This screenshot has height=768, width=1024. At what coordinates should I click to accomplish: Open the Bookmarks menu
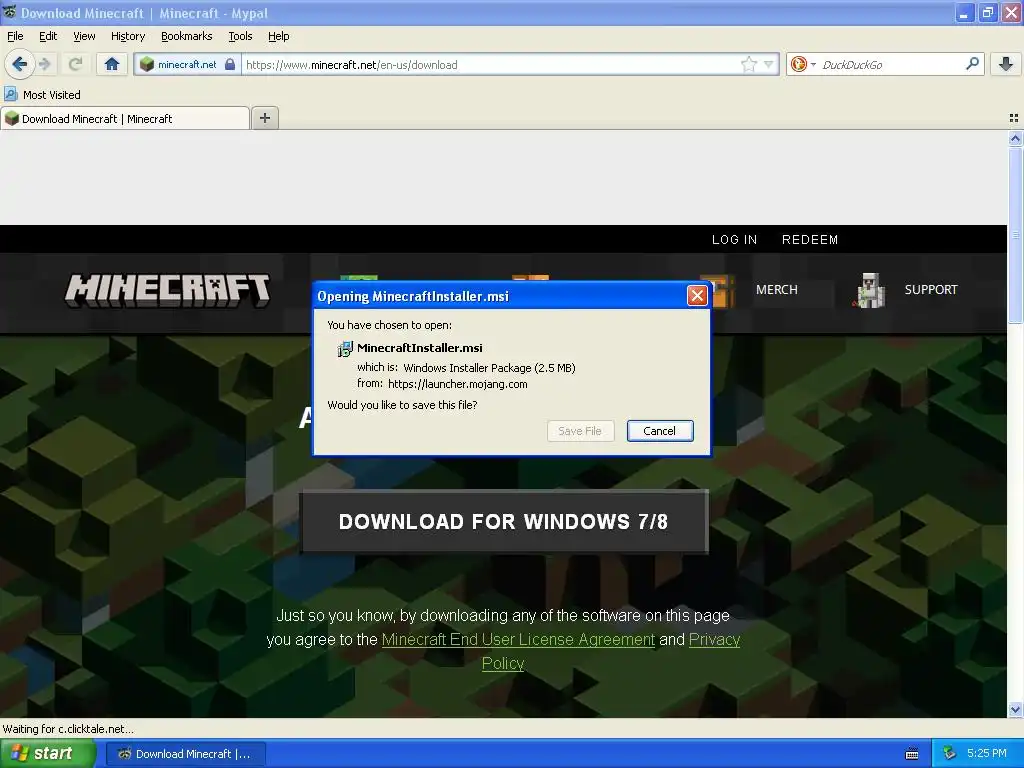point(186,36)
